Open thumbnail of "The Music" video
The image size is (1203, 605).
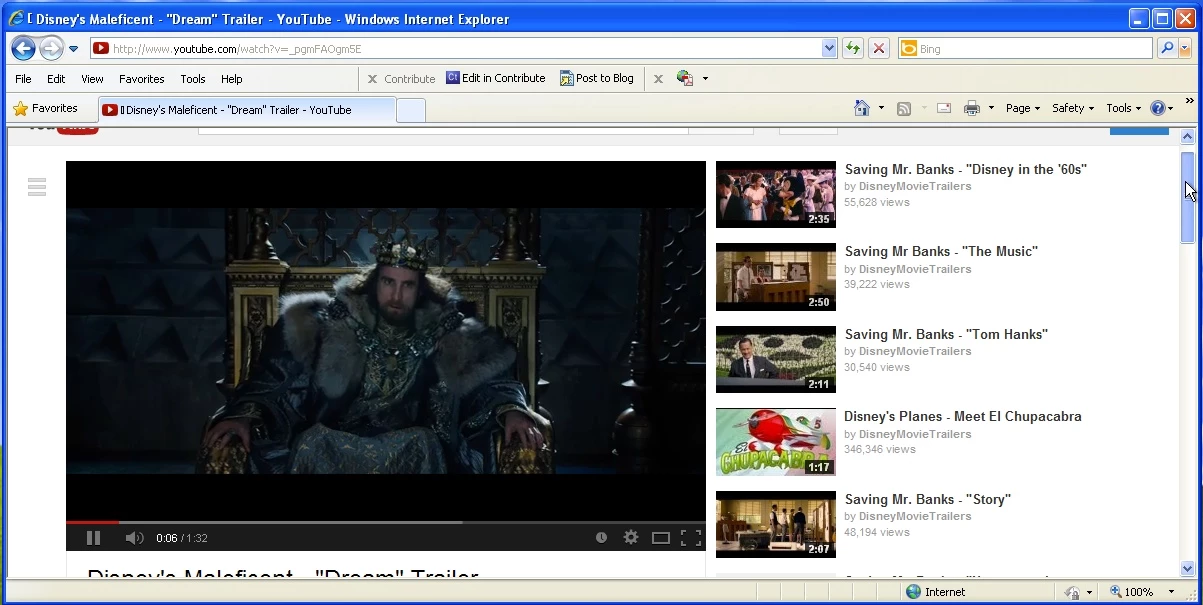[776, 277]
